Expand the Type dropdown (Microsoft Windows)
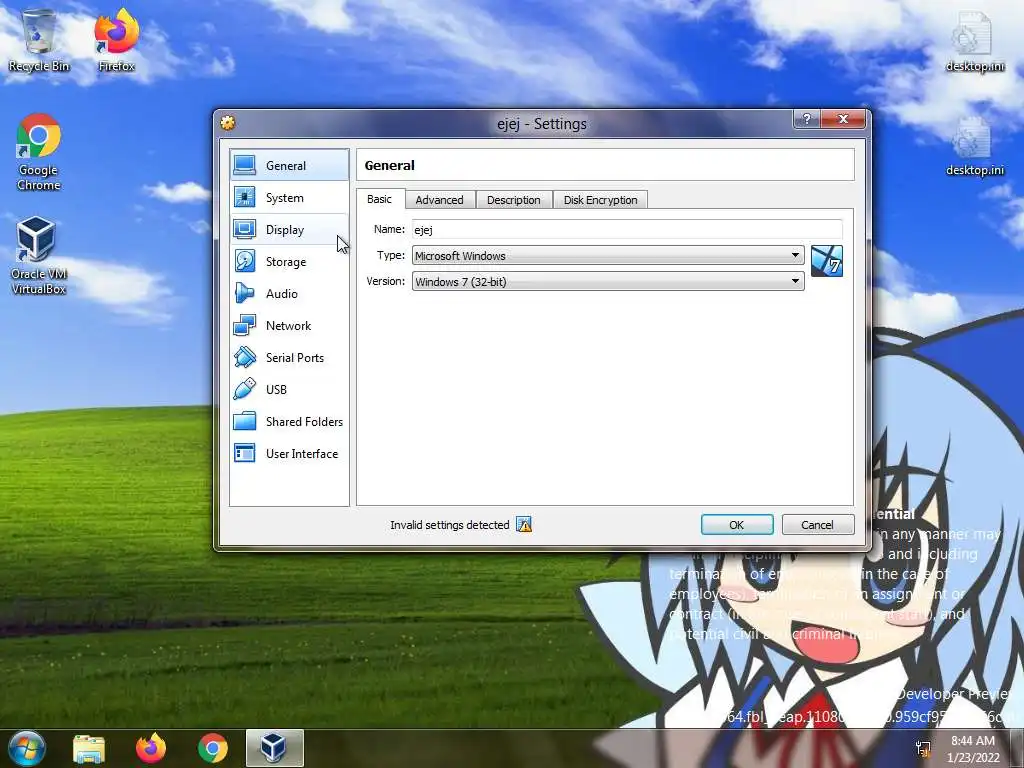Screen dimensions: 1024x768 click(607, 255)
